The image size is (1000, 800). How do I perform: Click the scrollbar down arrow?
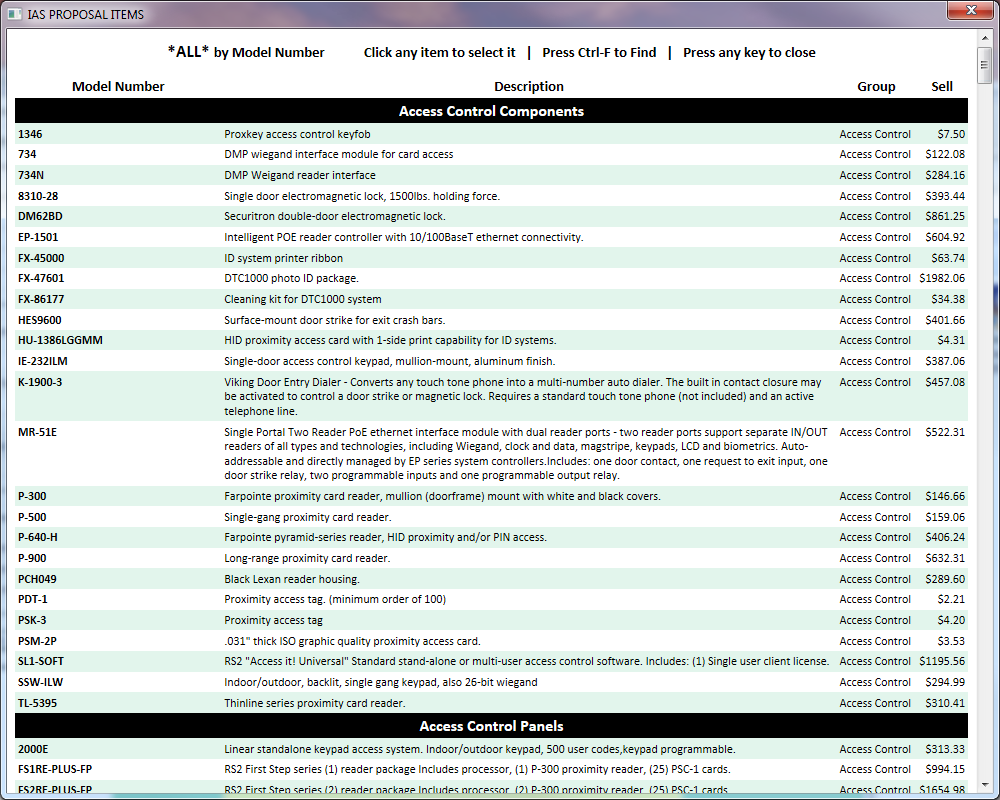pyautogui.click(x=984, y=784)
